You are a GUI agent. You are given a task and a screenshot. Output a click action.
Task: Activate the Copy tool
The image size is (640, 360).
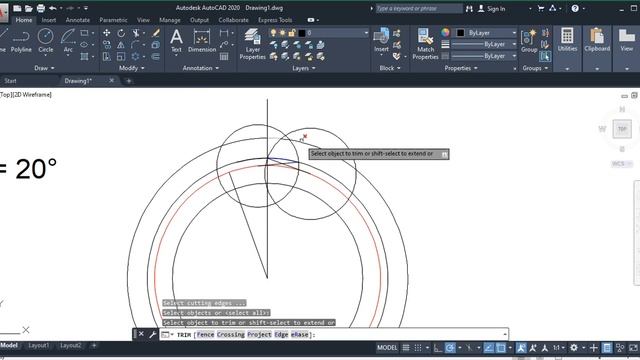point(107,44)
